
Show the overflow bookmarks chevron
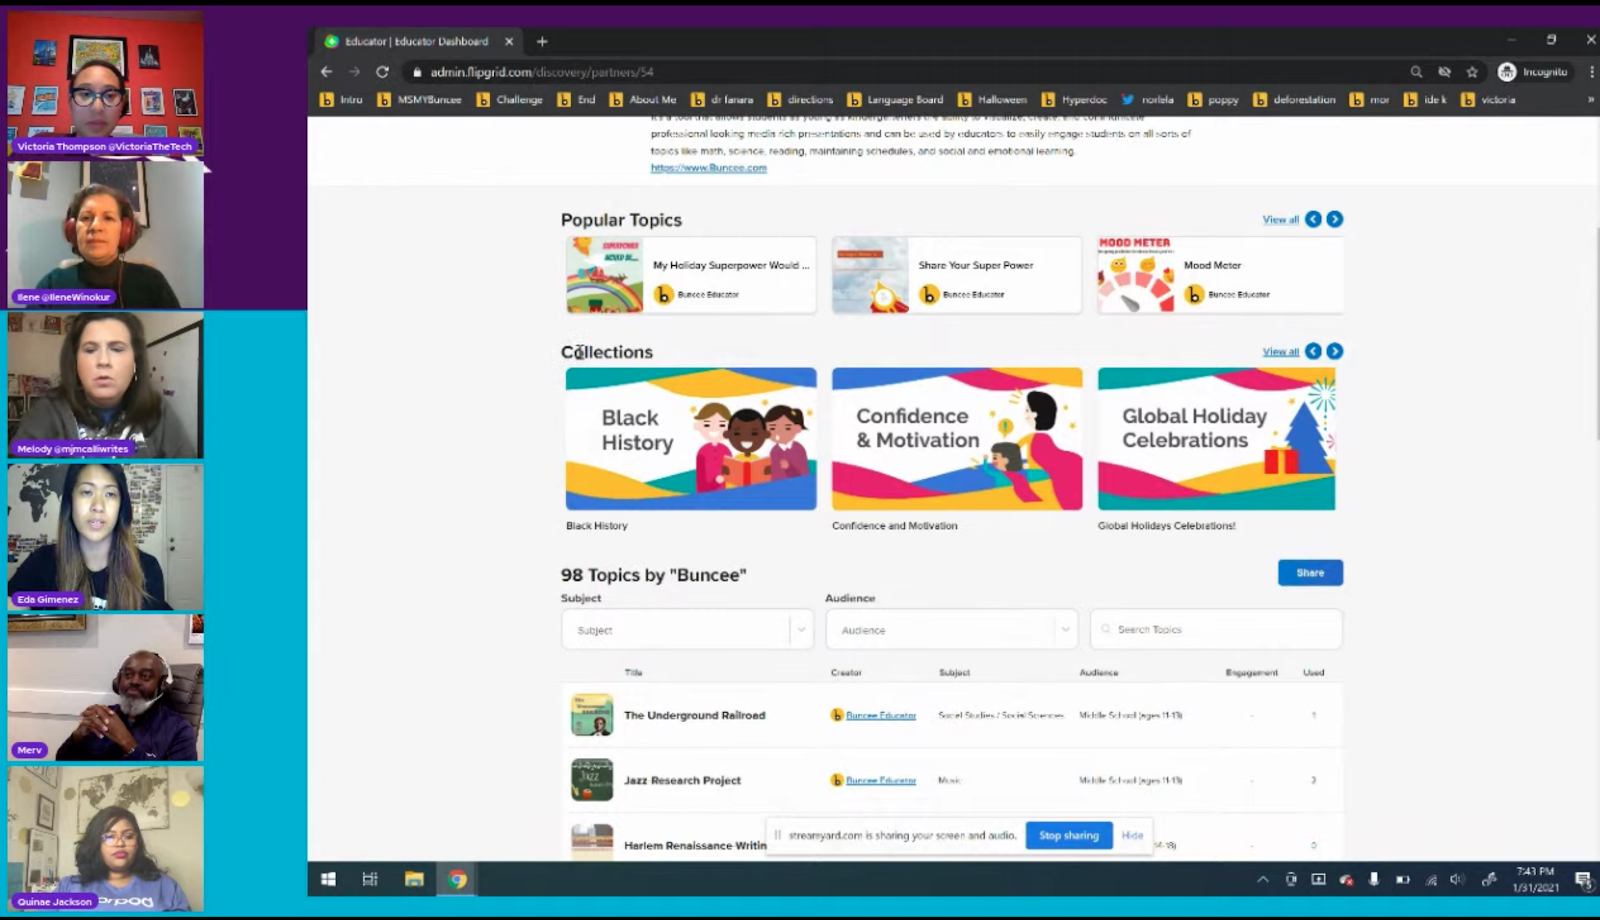(x=1590, y=100)
